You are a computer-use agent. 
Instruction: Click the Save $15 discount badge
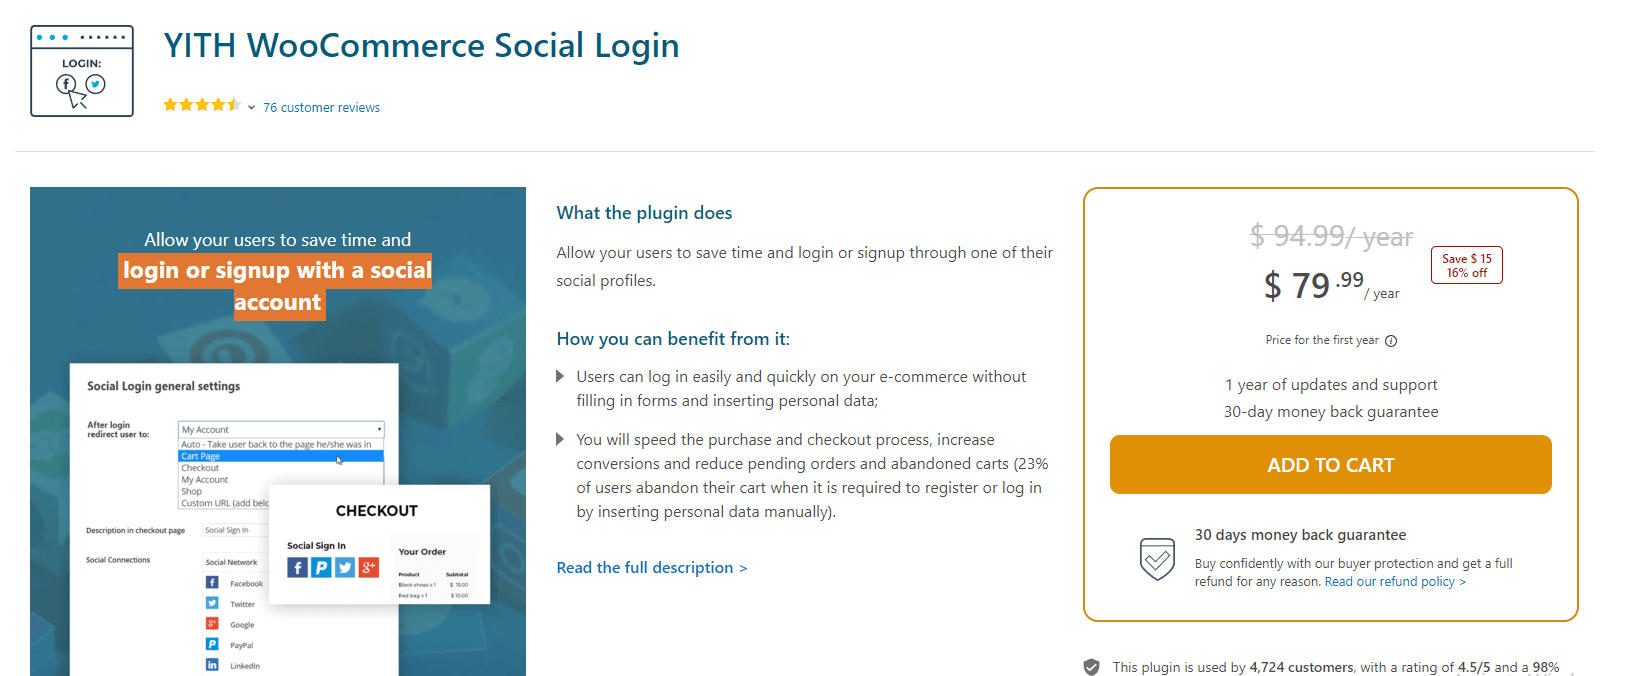1466,265
